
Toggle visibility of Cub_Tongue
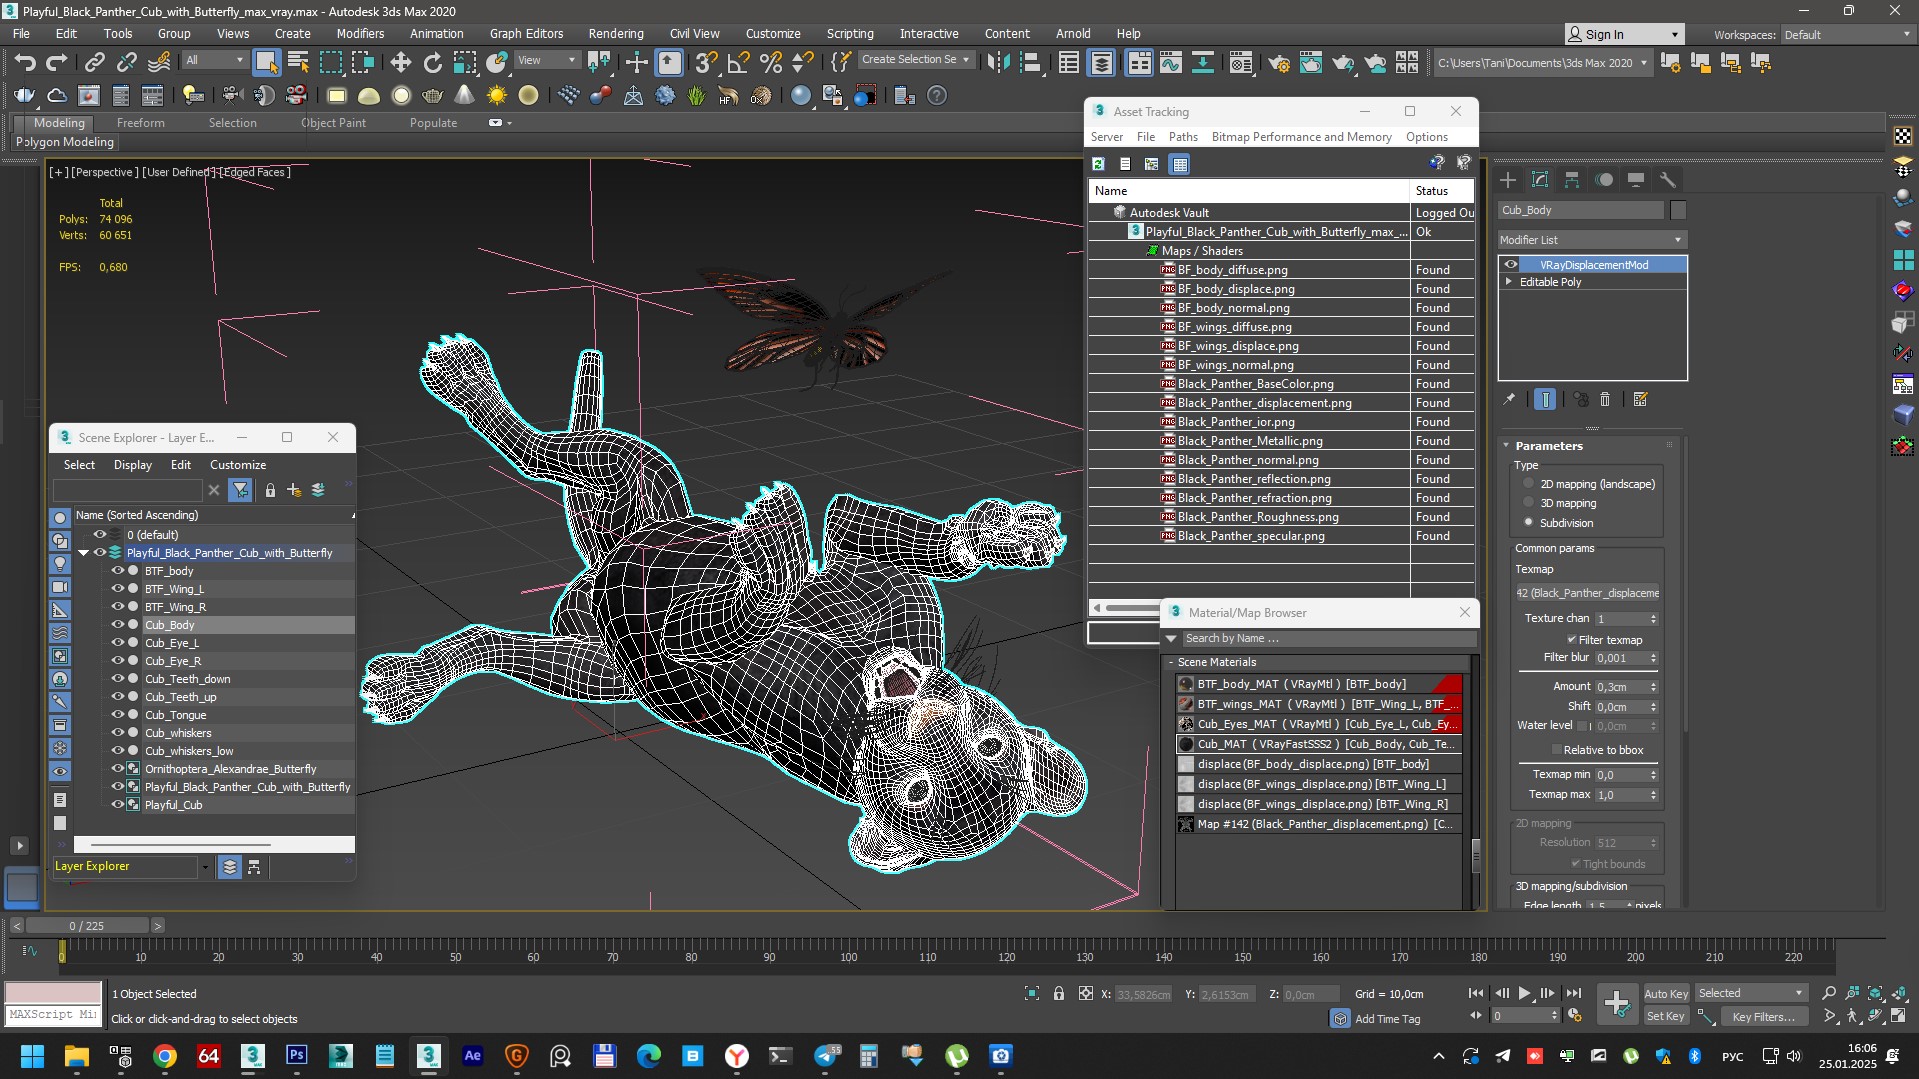(117, 715)
